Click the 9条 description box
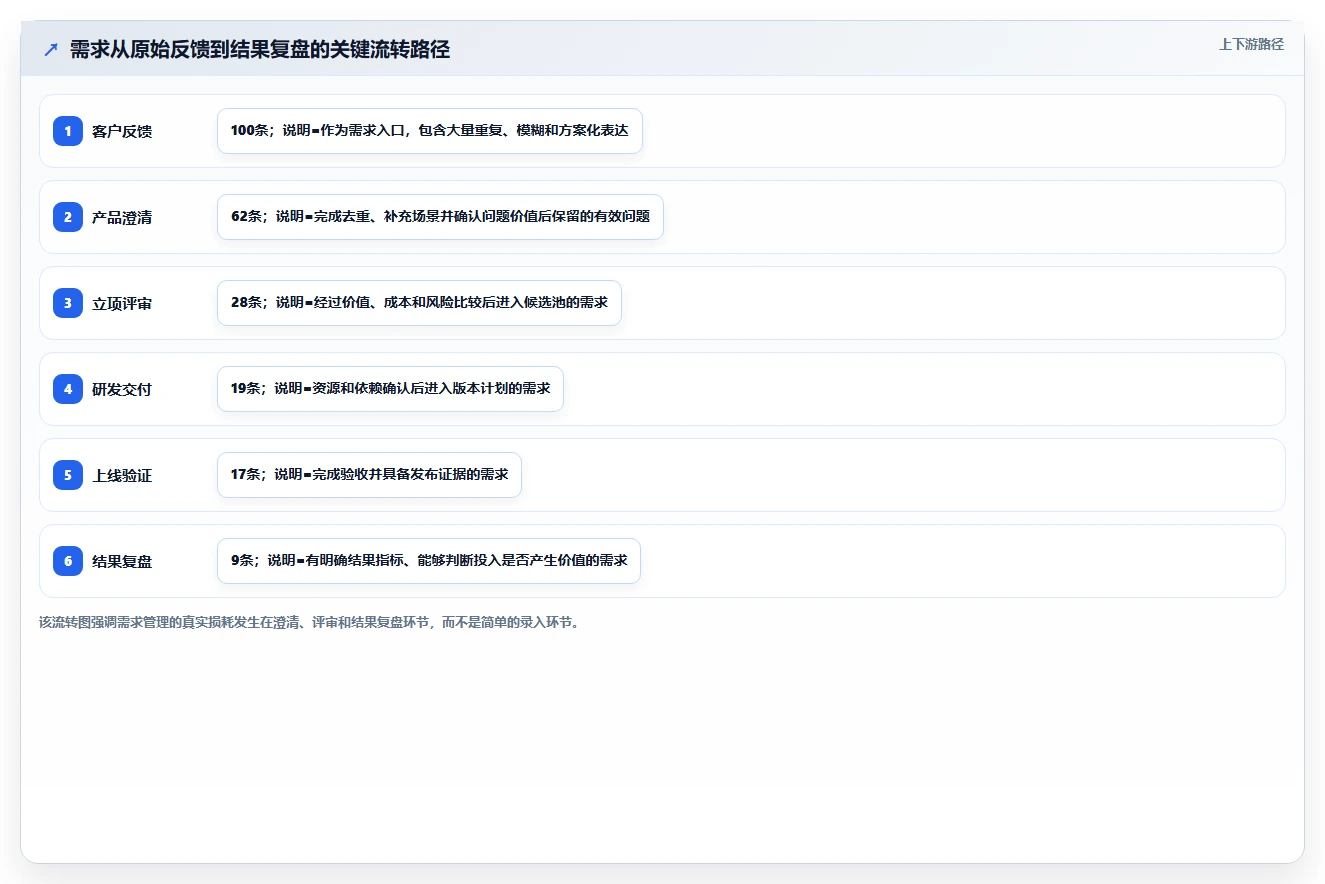The image size is (1325, 884). click(x=429, y=561)
